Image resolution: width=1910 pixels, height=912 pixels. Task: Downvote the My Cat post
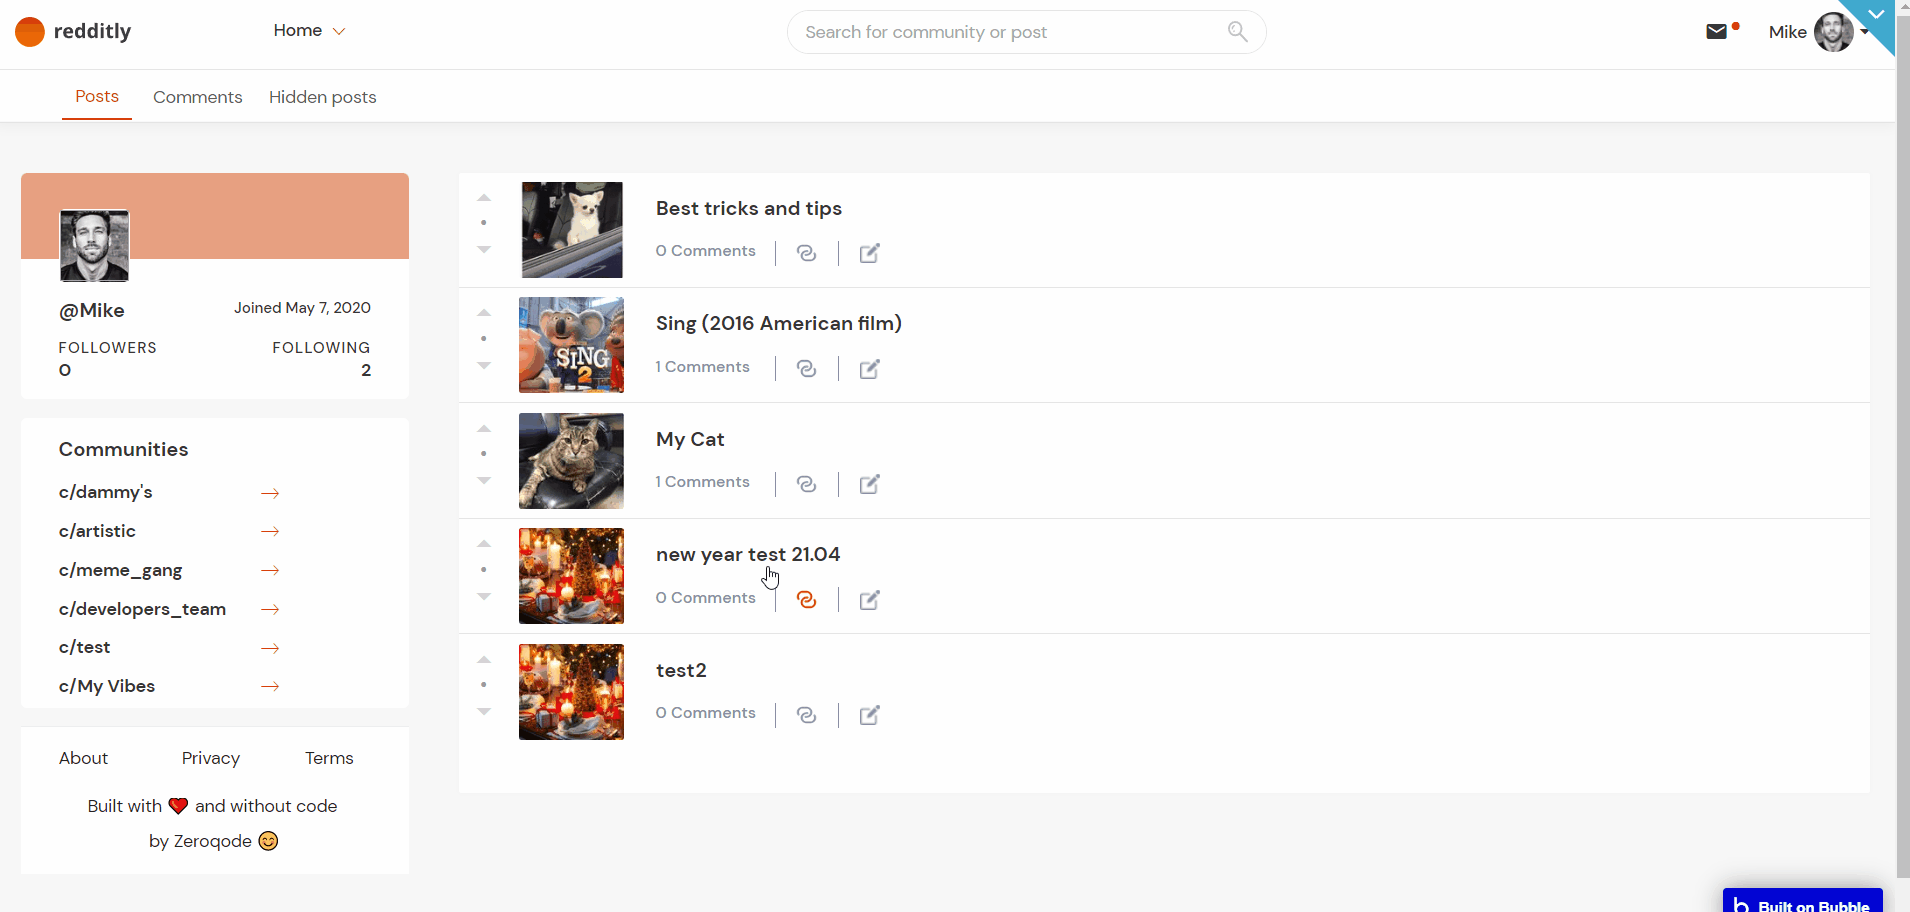[x=484, y=481]
